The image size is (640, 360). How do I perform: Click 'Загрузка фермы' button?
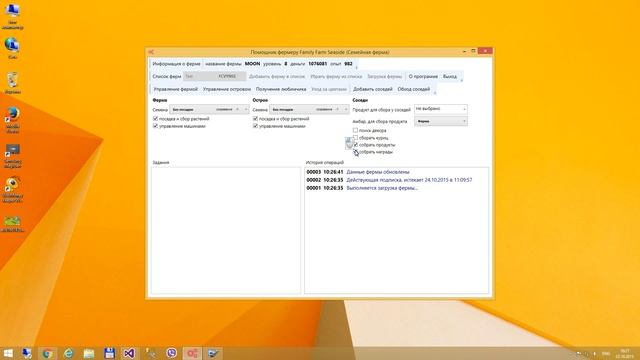coord(384,76)
